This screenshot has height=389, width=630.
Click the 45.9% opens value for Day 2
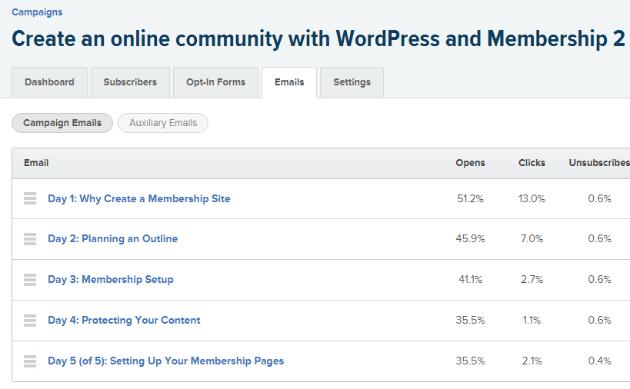click(470, 239)
